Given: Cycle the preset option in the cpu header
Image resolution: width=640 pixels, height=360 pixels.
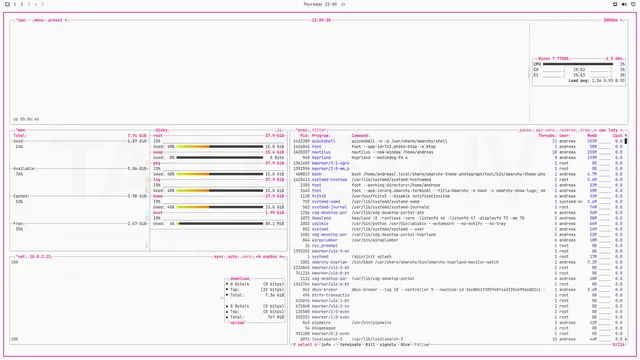Looking at the screenshot, I should pos(55,20).
